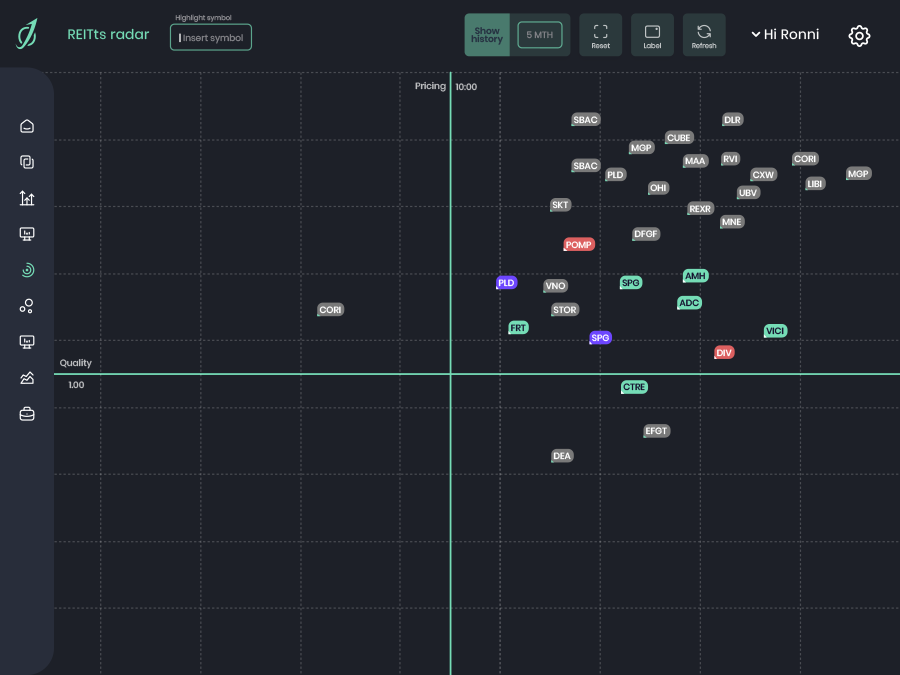The height and width of the screenshot is (675, 900).
Task: Click the green VICI data point
Action: tap(775, 331)
